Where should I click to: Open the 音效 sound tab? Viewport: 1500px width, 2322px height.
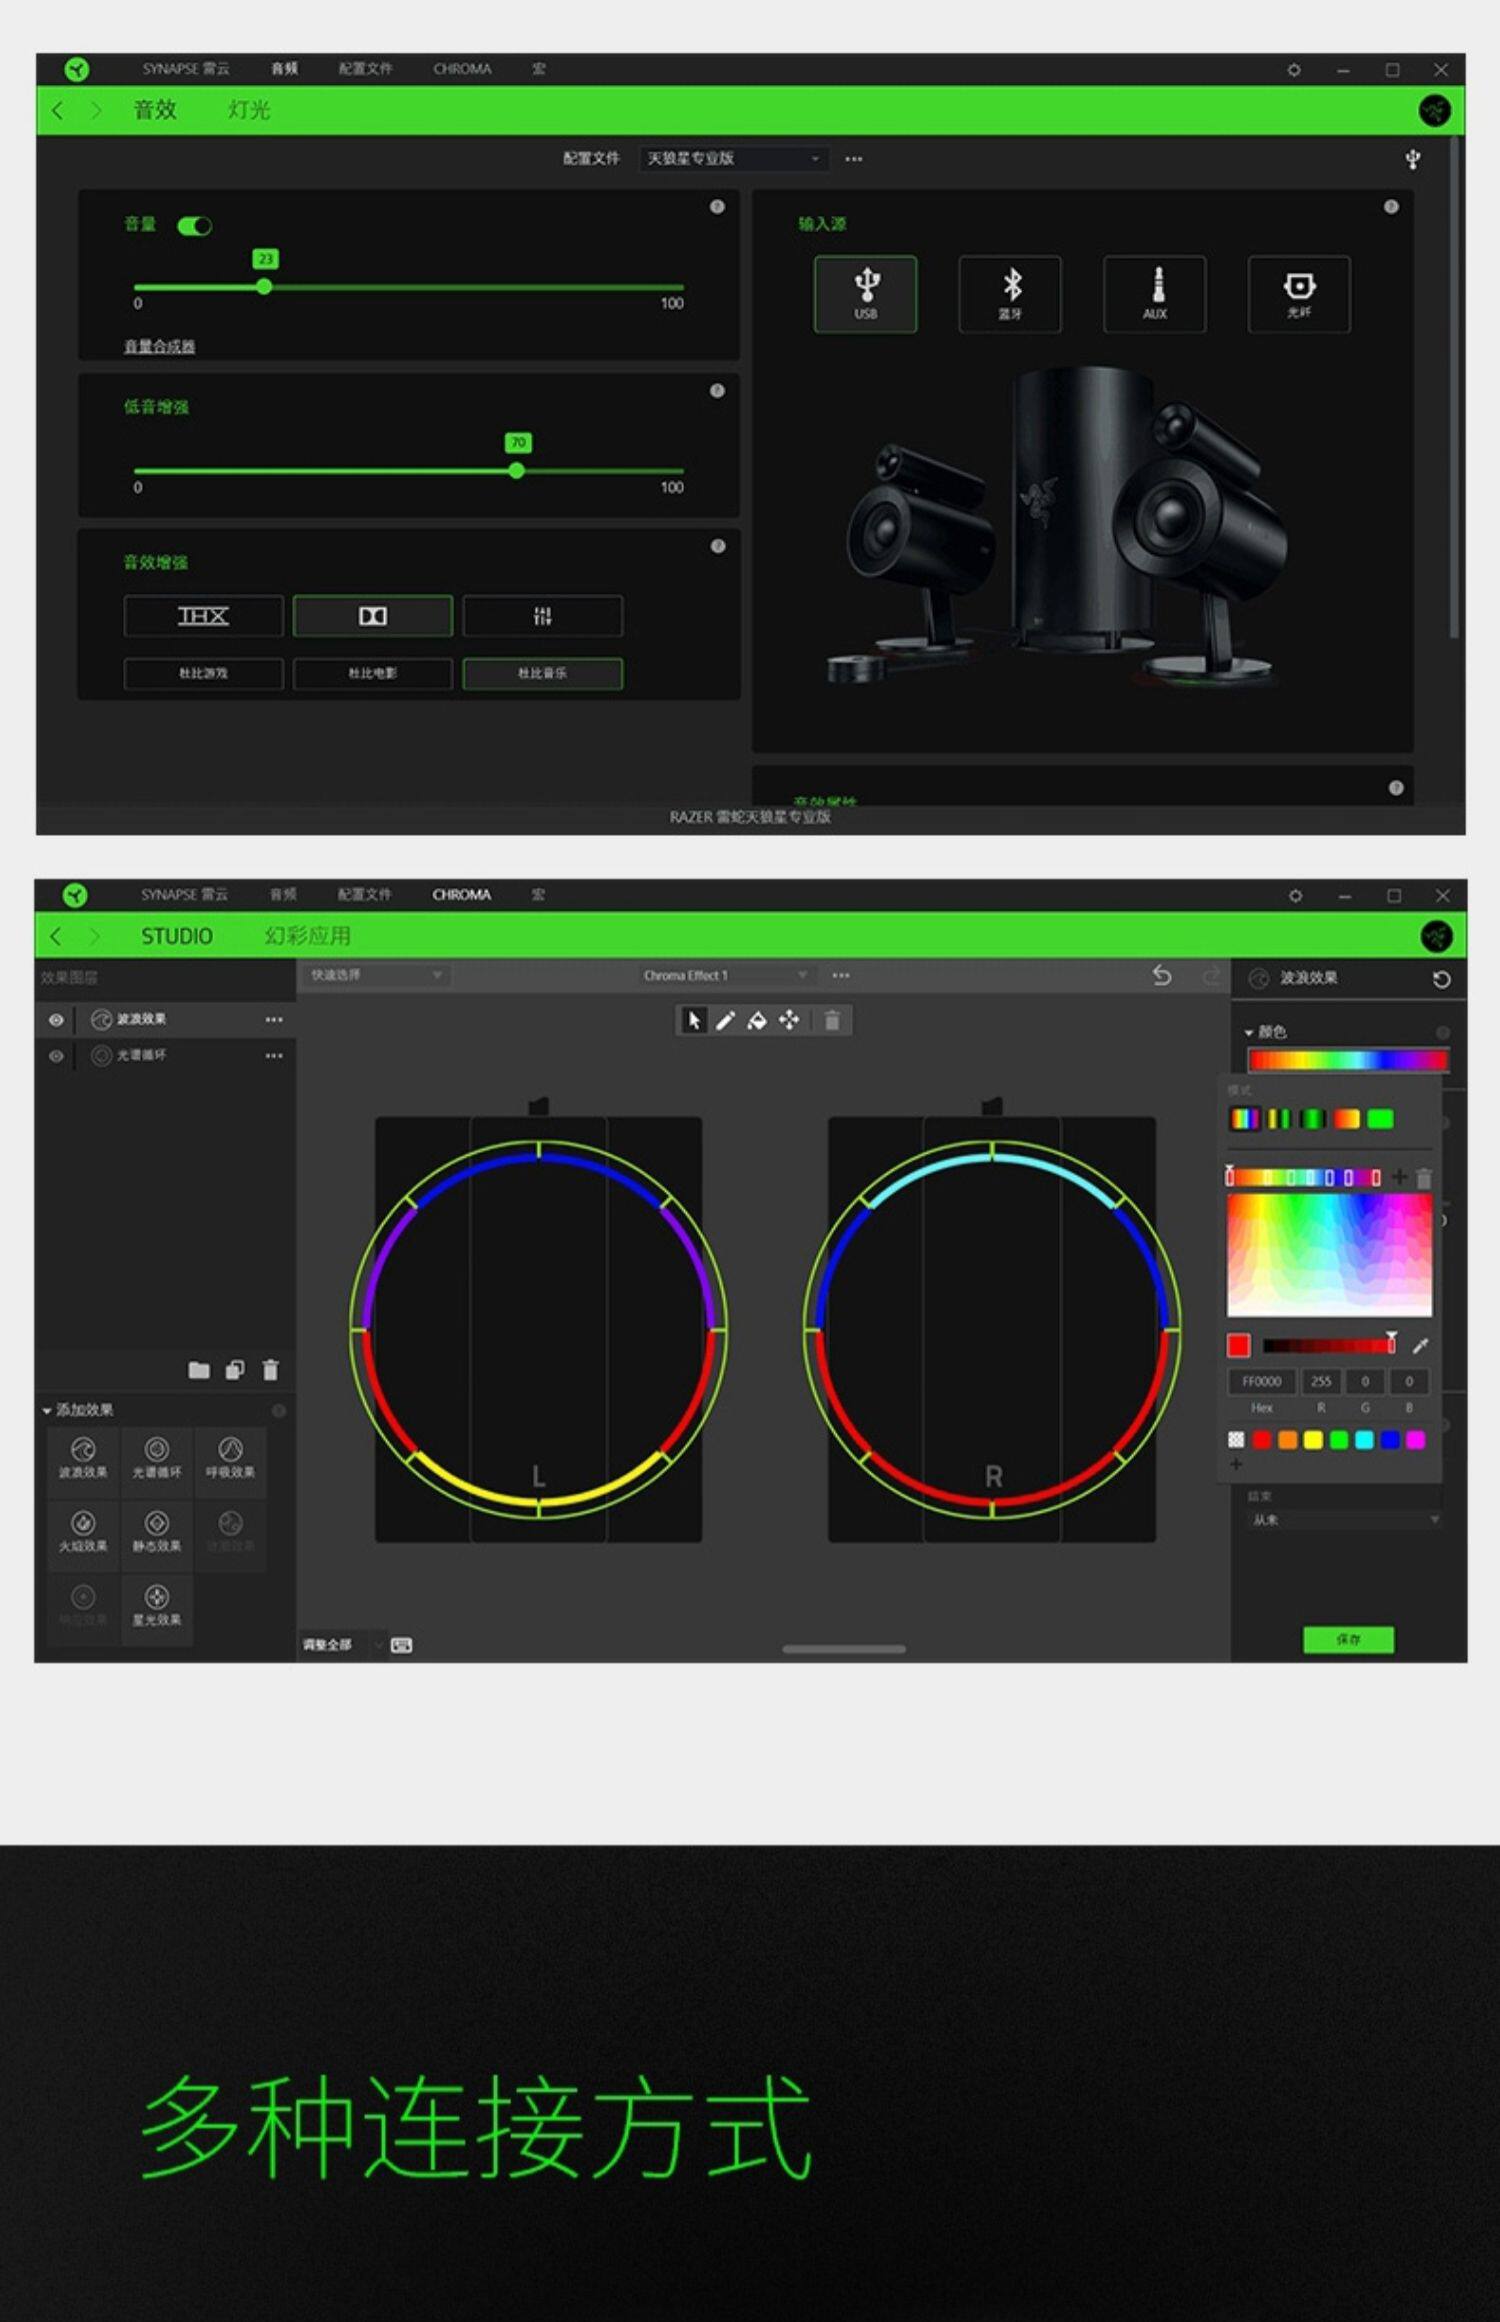[155, 110]
